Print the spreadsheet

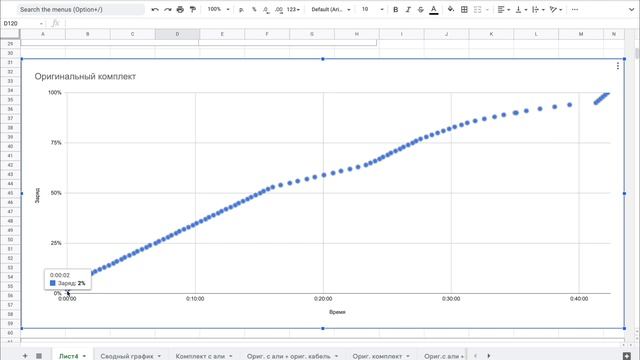(180, 9)
